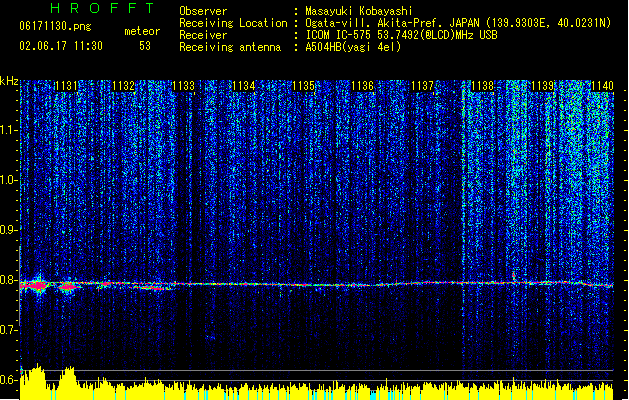
Task: Click the Receiving antenna label
Action: click(x=230, y=47)
